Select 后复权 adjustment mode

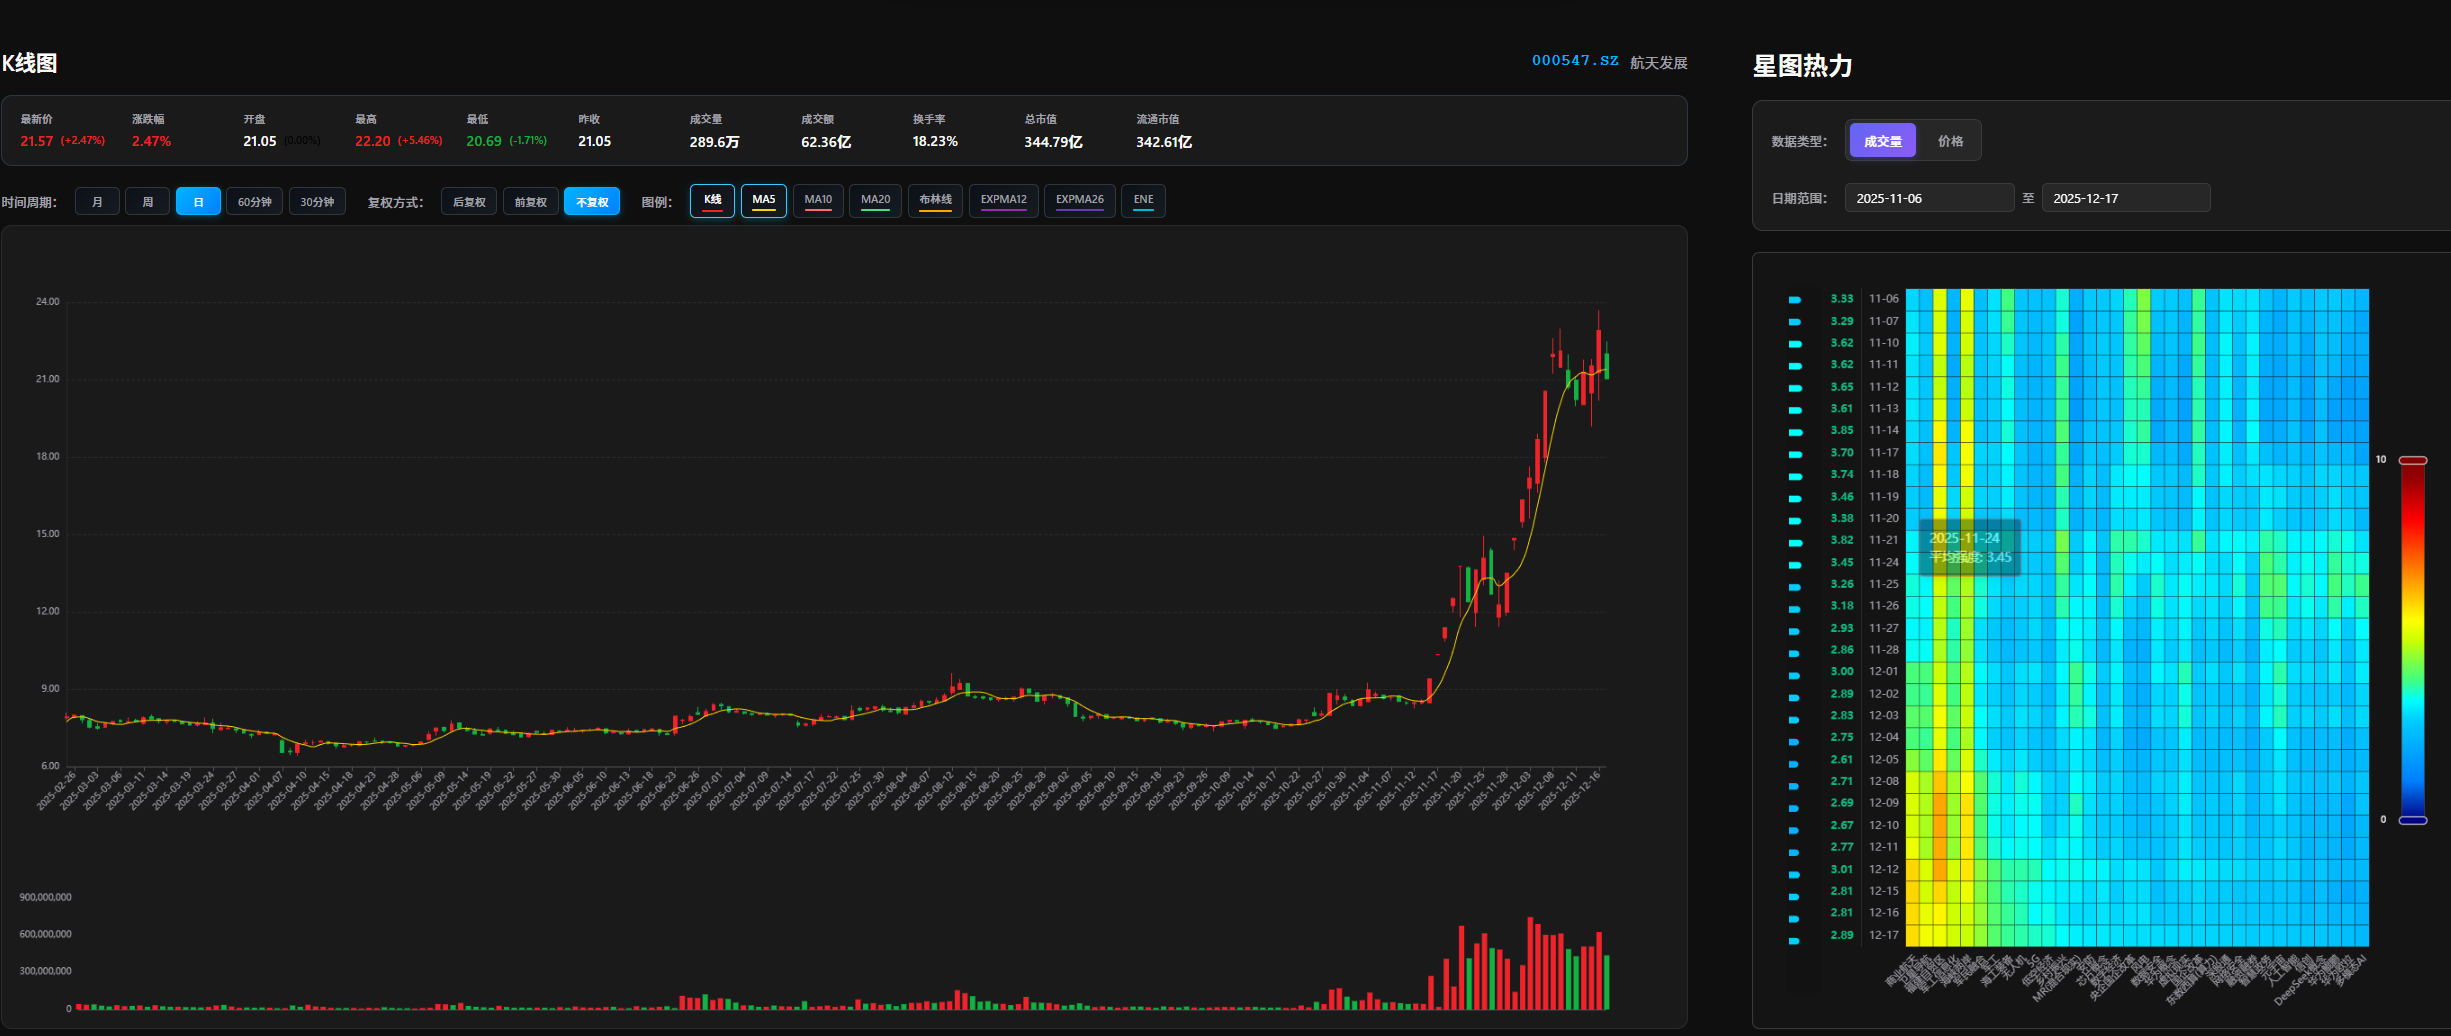point(468,202)
